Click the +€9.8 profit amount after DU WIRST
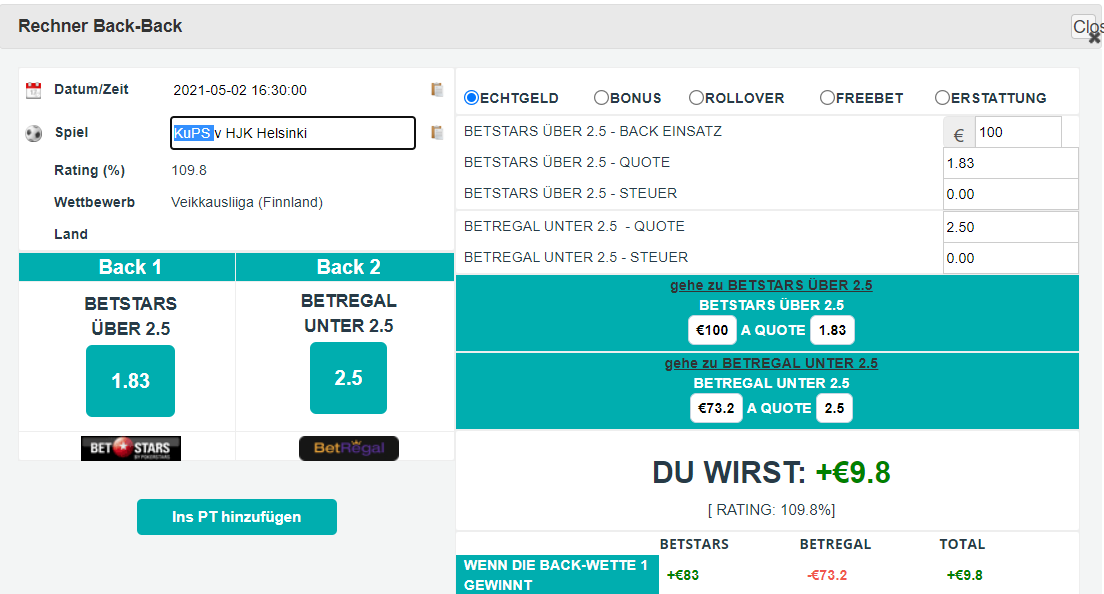This screenshot has width=1104, height=594. (x=853, y=472)
